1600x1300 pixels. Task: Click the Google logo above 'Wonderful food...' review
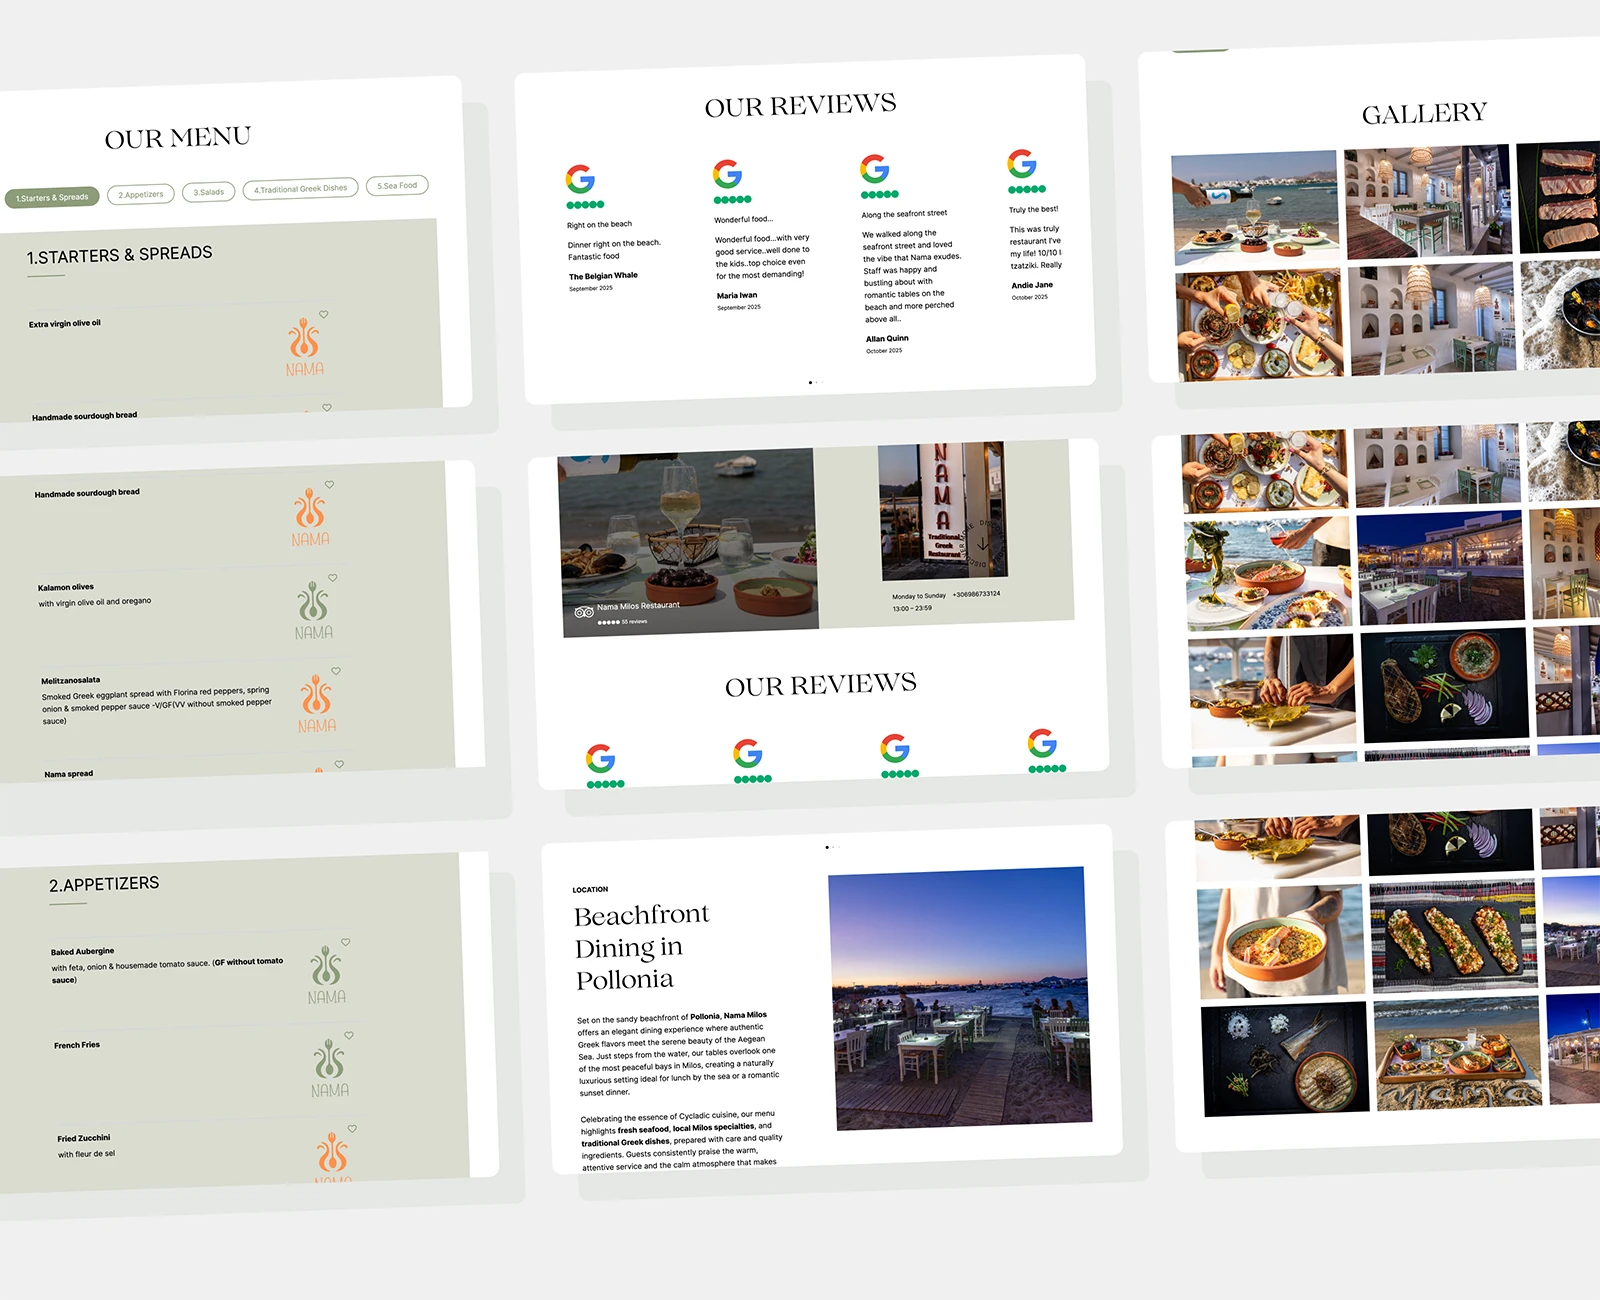click(727, 174)
